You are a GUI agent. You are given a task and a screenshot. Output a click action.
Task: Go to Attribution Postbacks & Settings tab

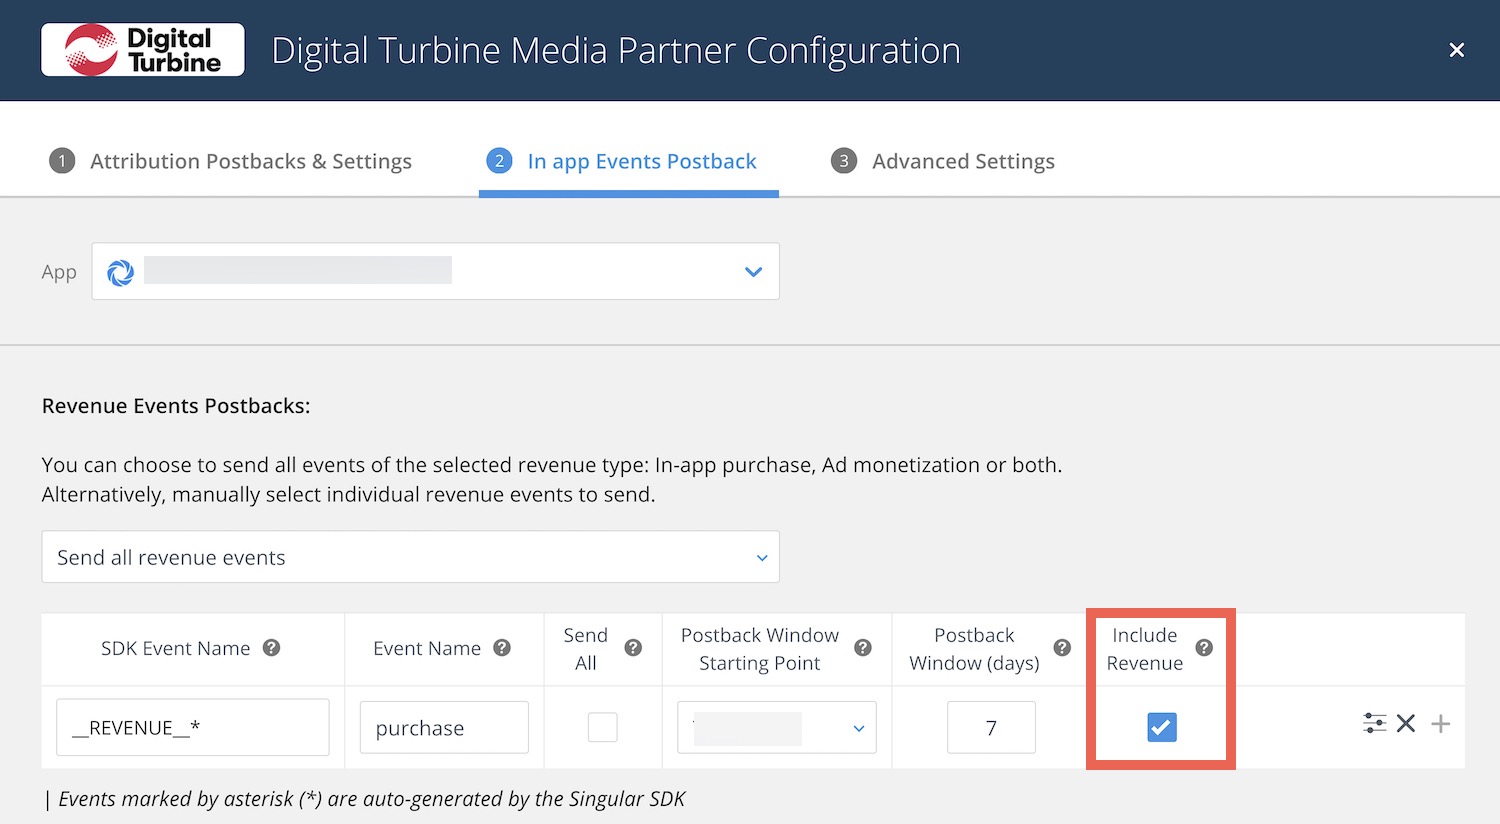pos(231,161)
